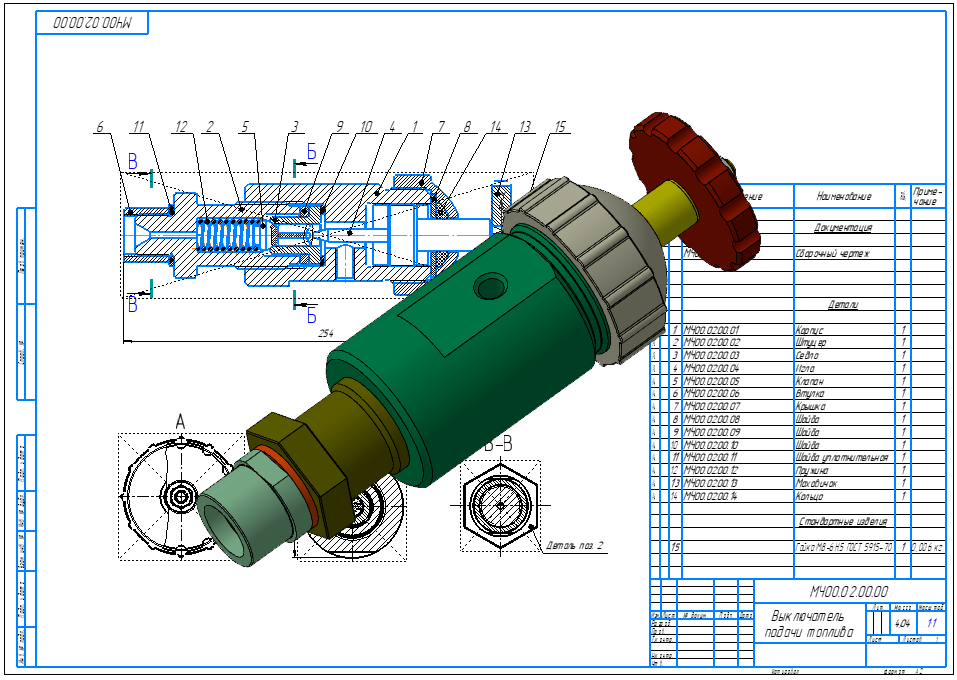Click designation code 'МЧ00.02.00.06'
The width and height of the screenshot is (957, 680).
click(x=712, y=394)
